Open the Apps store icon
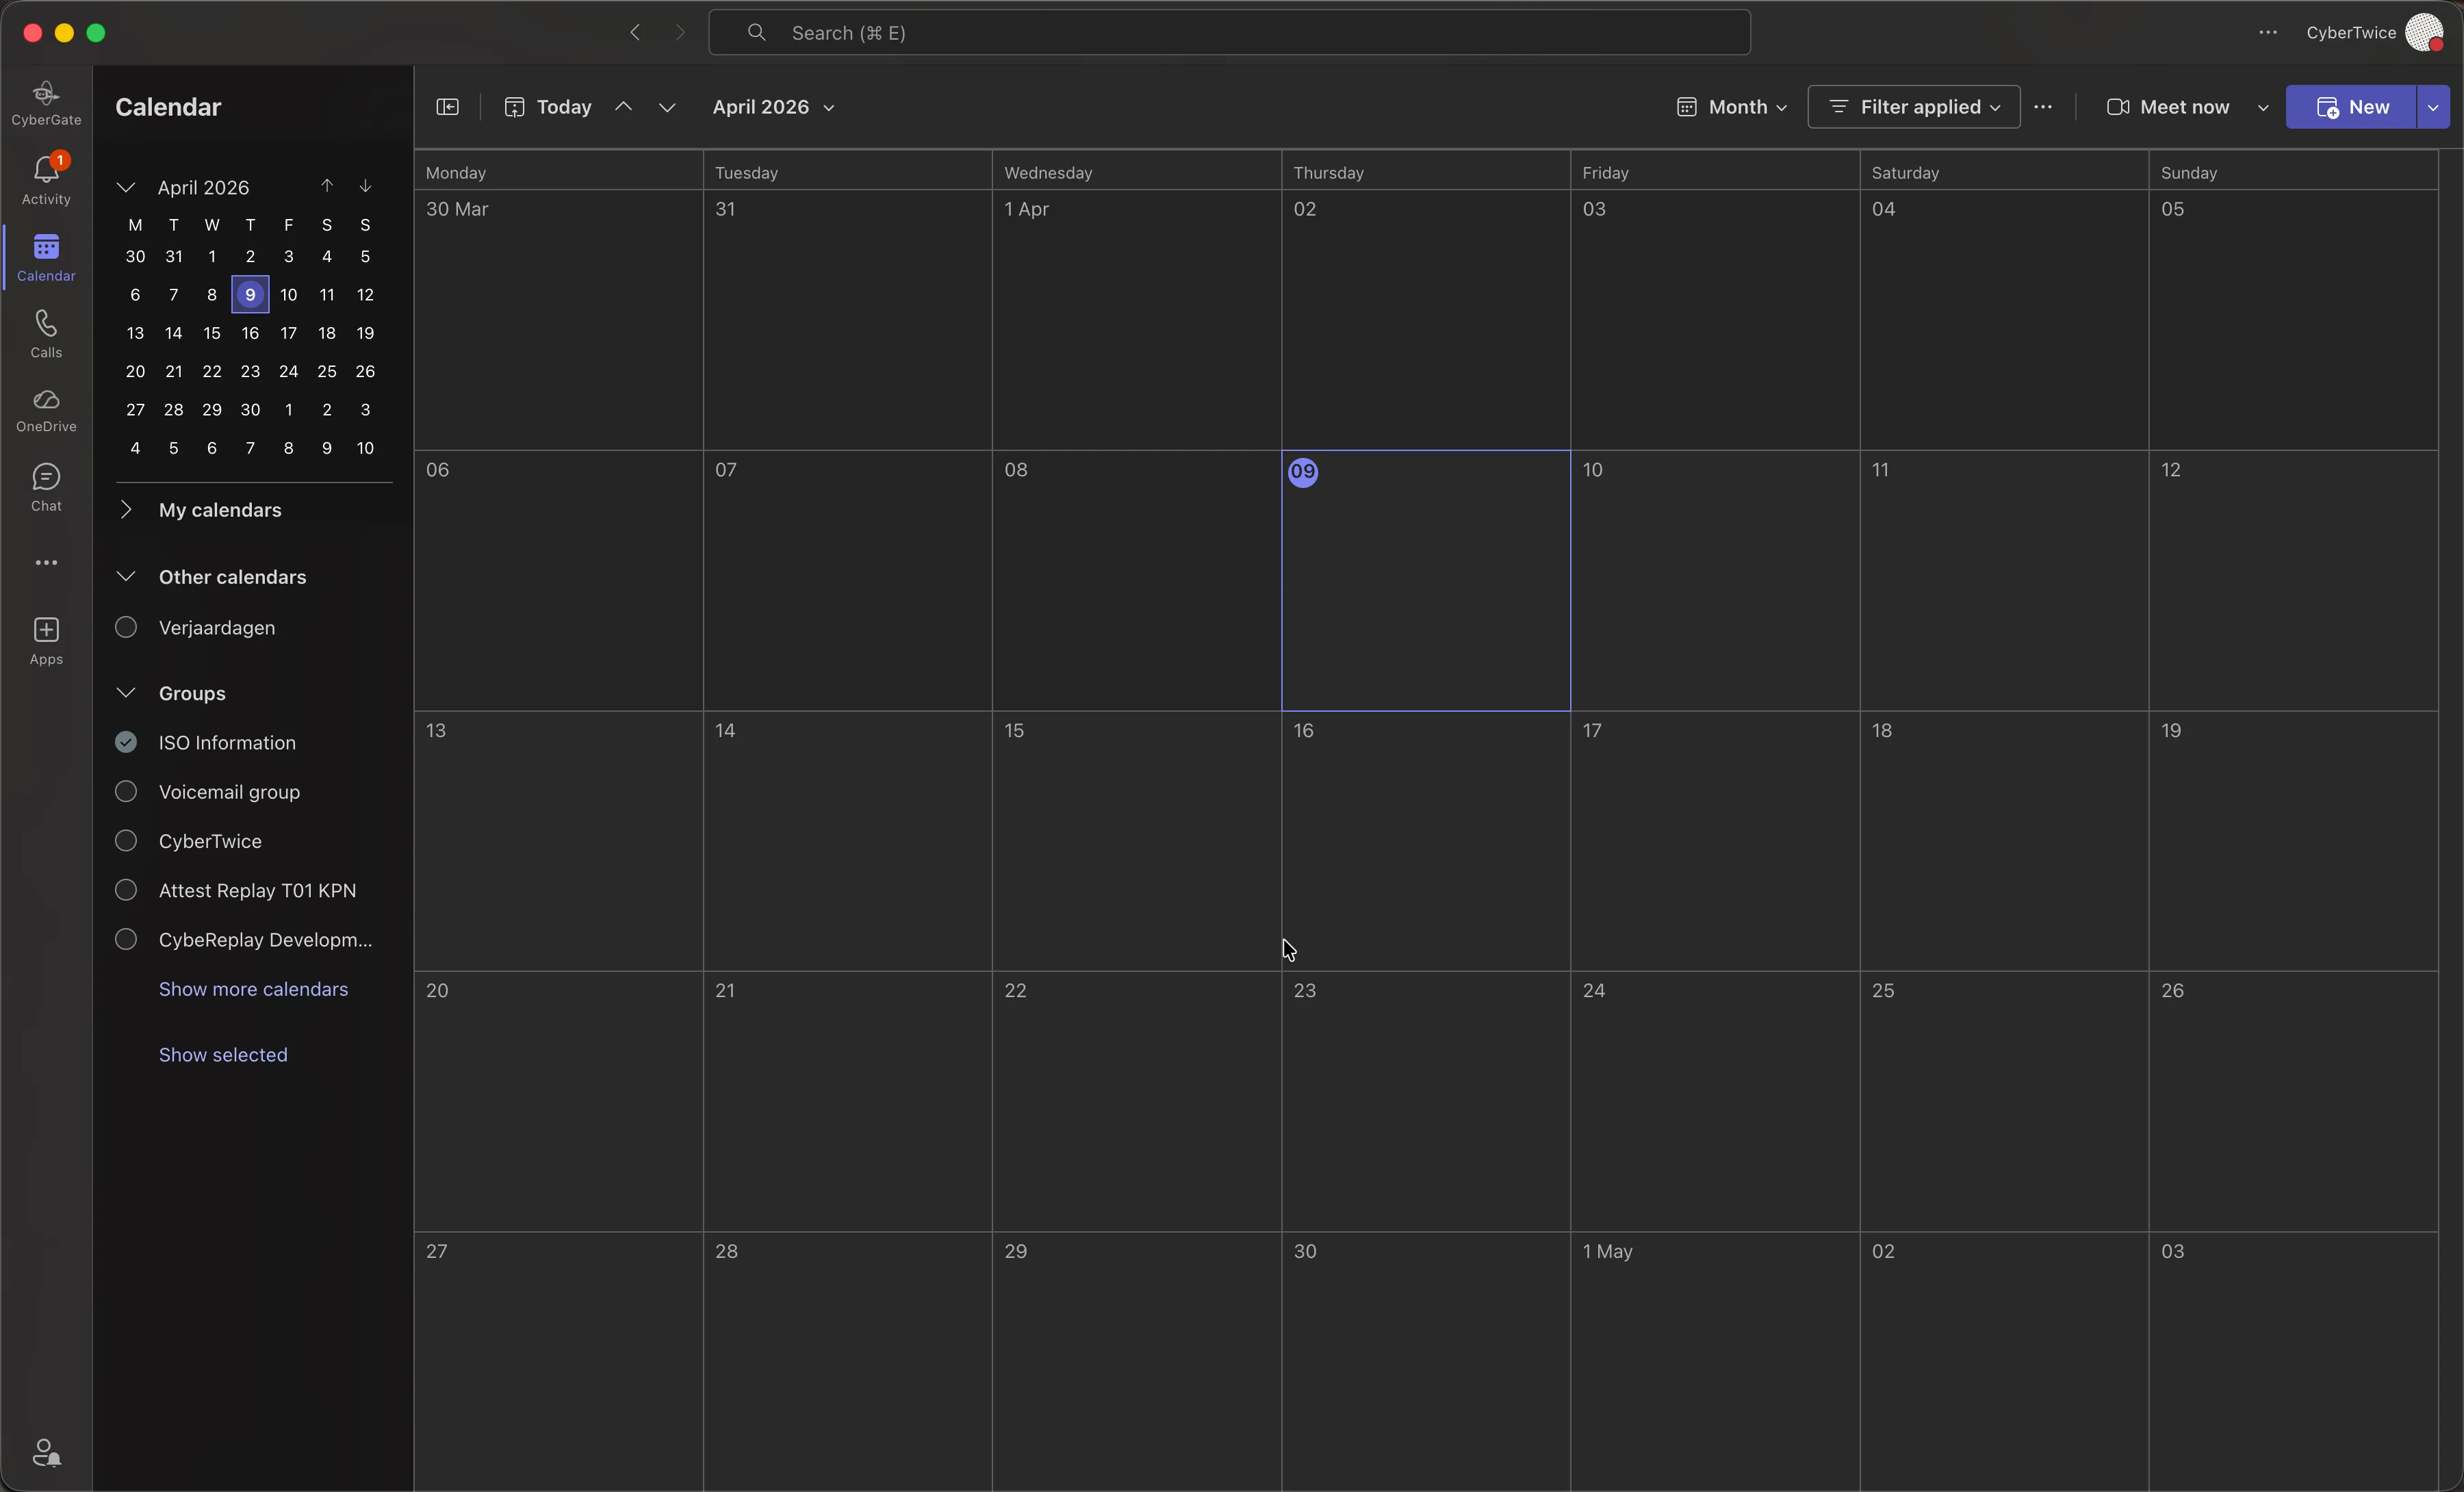Screen dimensions: 2464x1492 coord(46,641)
